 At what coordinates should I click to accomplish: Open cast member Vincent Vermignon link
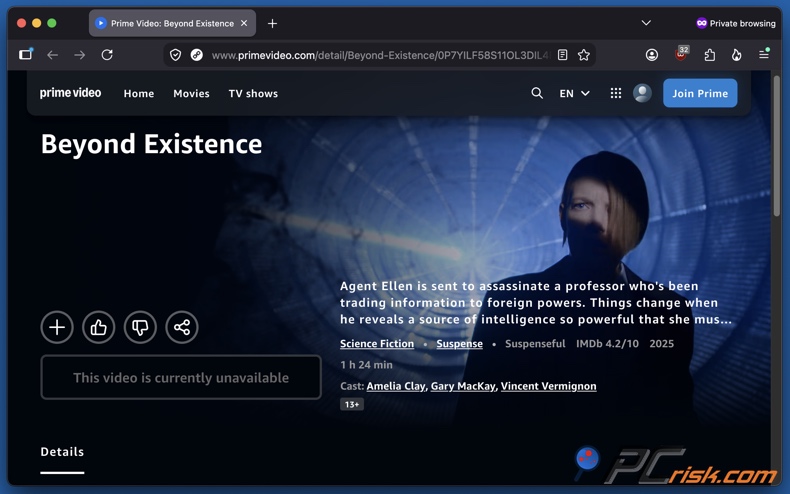coord(549,386)
